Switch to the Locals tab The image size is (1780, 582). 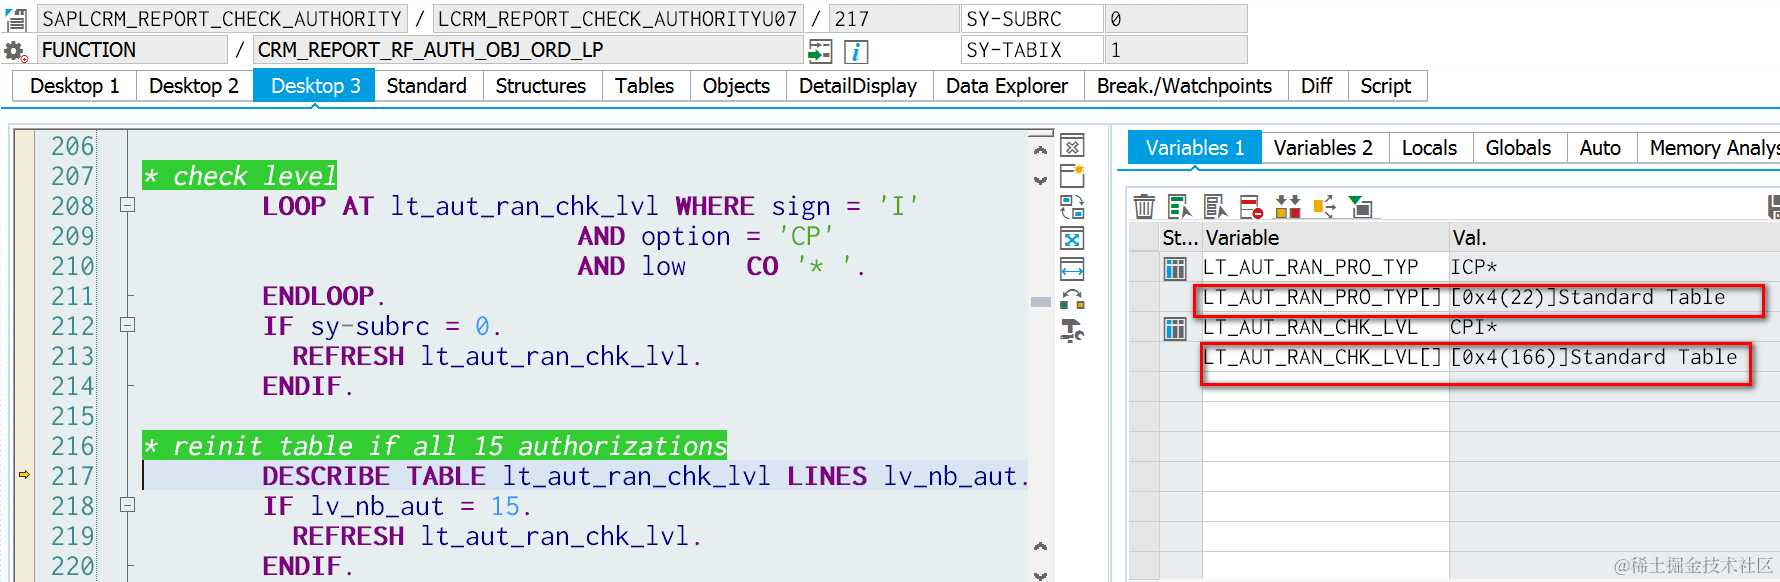click(1429, 148)
